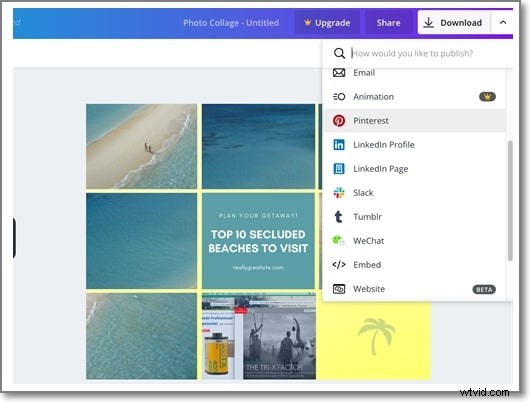
Task: Click the Embed code icon
Action: 339,265
